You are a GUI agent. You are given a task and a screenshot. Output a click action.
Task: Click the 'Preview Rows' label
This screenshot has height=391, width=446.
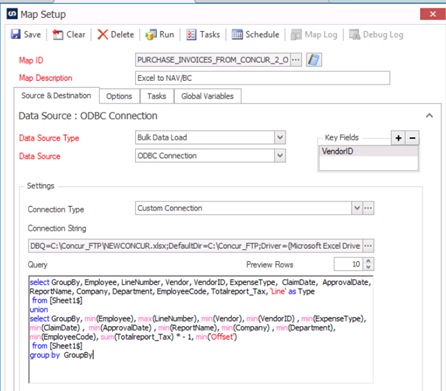[270, 265]
